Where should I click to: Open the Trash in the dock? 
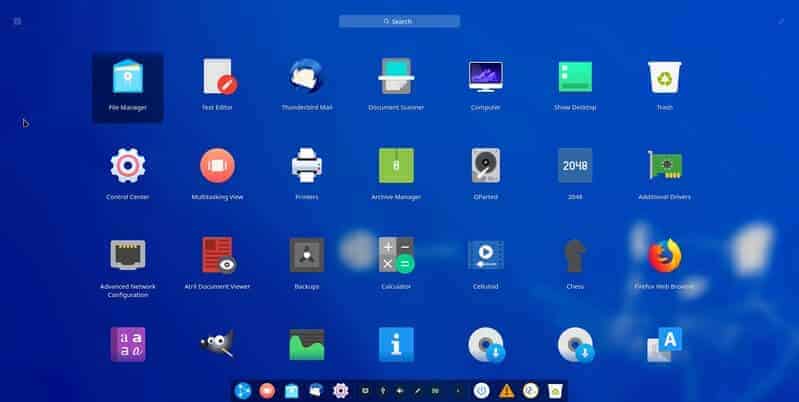[x=555, y=391]
